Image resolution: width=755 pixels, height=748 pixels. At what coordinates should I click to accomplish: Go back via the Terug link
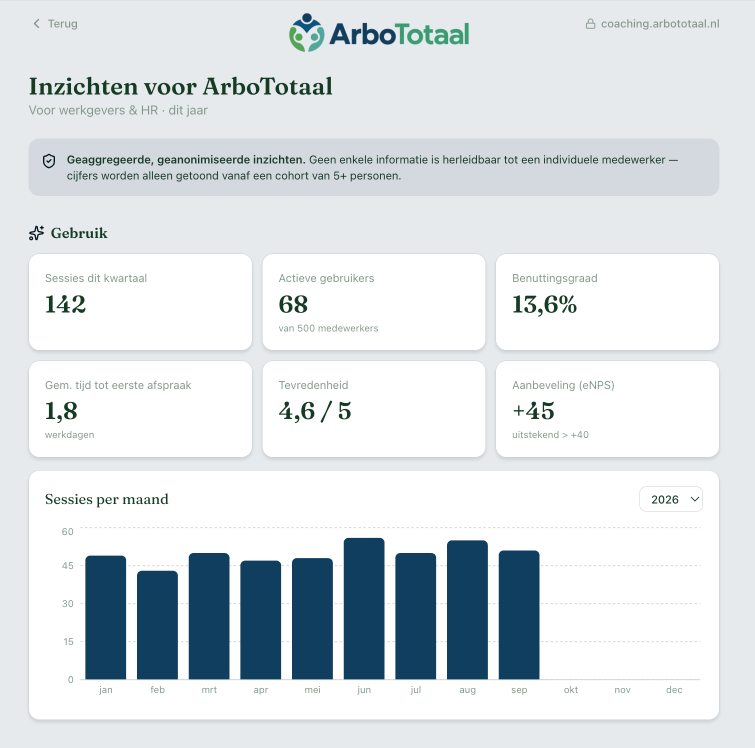tap(55, 24)
